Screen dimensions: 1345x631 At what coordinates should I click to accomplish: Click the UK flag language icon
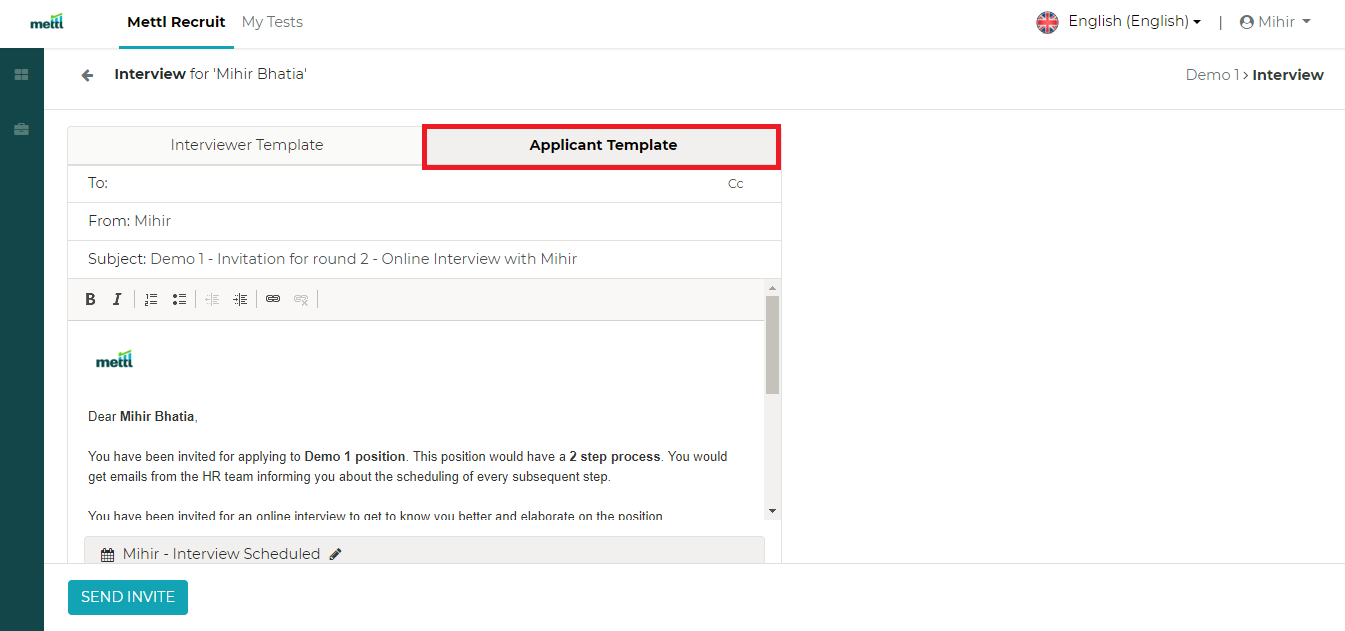(x=1047, y=22)
